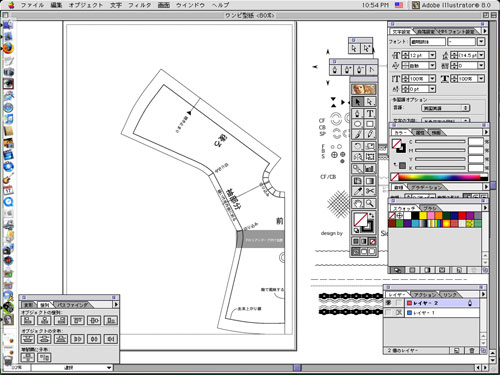Click the Convert Direction Point tool
Screen dimensions: 500x375
371,70
